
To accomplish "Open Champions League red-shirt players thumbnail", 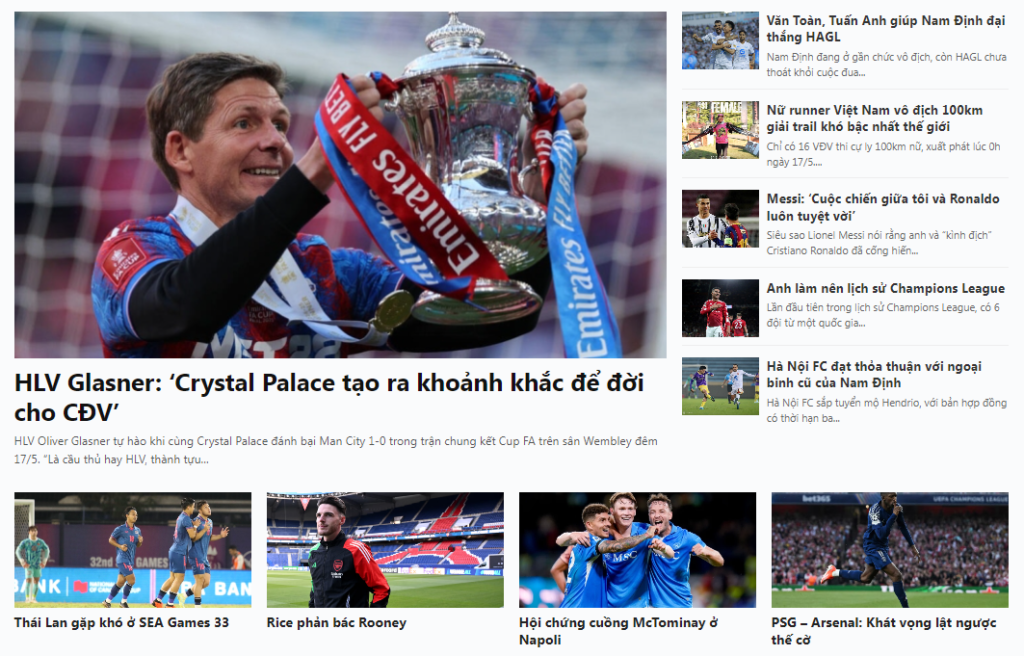I will pos(720,308).
